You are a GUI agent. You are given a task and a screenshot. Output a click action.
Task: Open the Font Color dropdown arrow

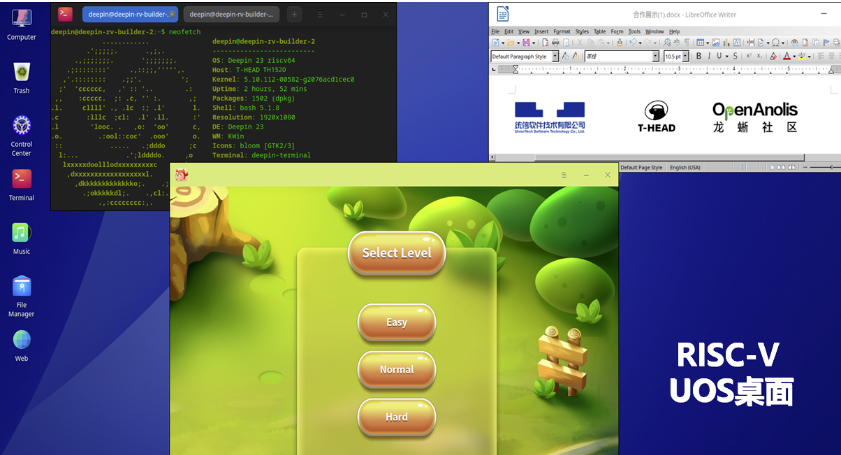(794, 56)
